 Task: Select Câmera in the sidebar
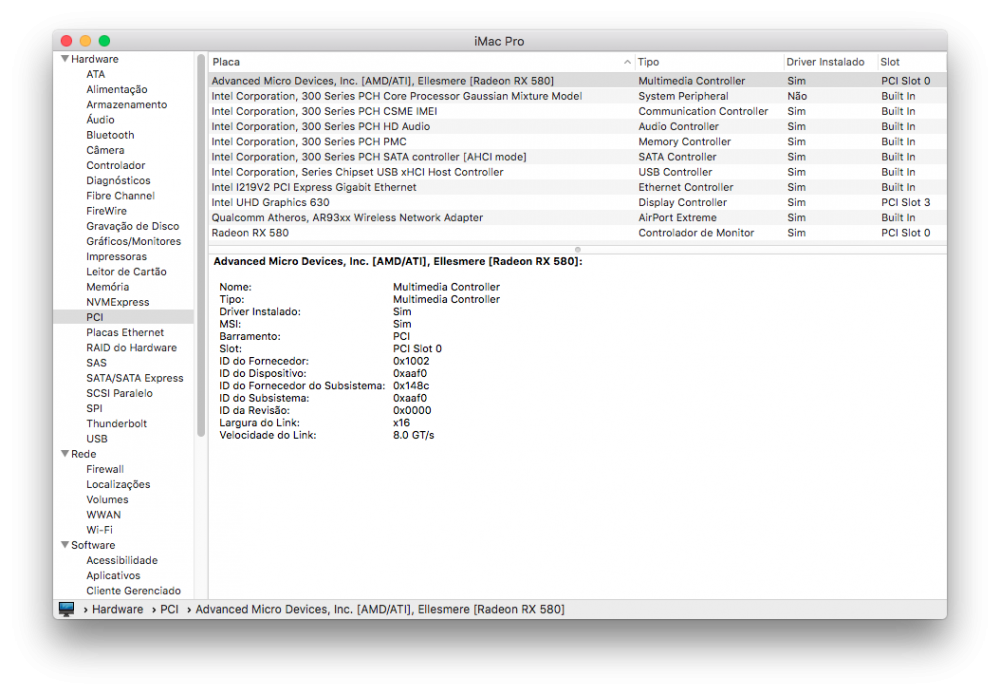click(x=105, y=150)
